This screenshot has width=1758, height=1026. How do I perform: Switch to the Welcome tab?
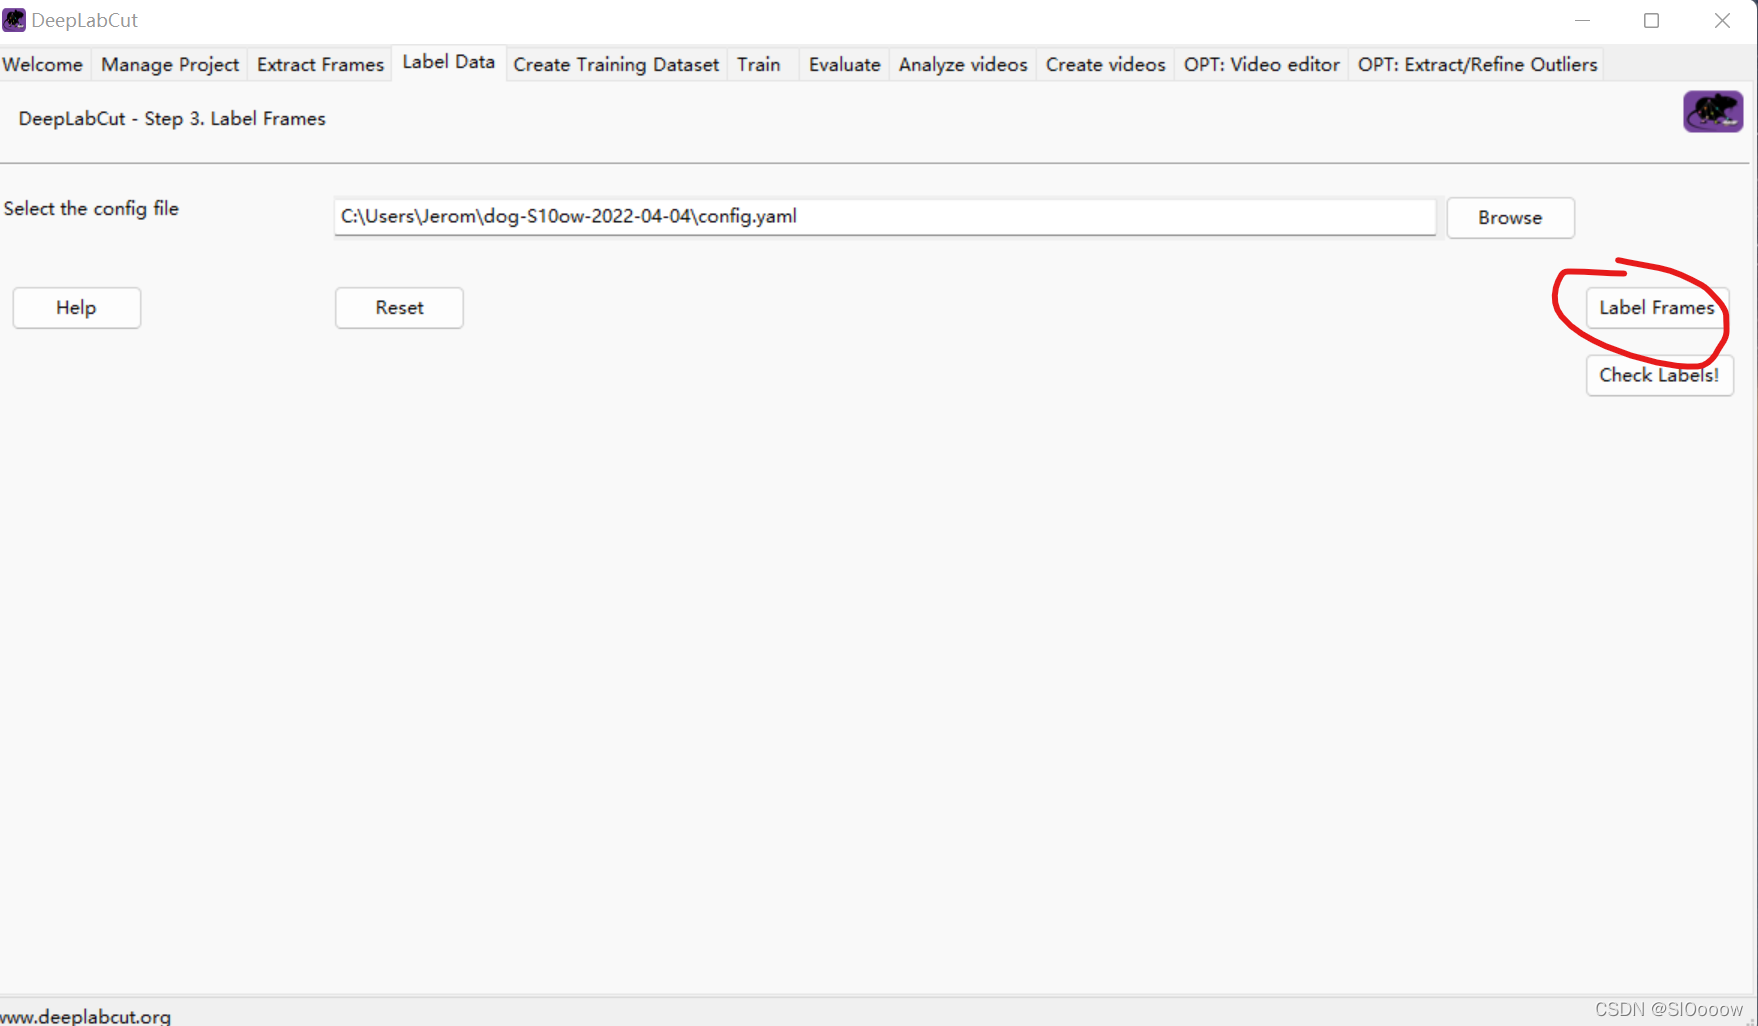coord(43,65)
